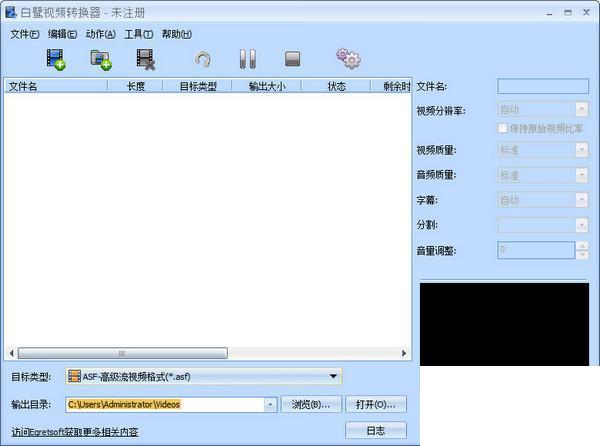This screenshot has width=600, height=446.
Task: Open the 分割 dropdown
Action: (543, 225)
